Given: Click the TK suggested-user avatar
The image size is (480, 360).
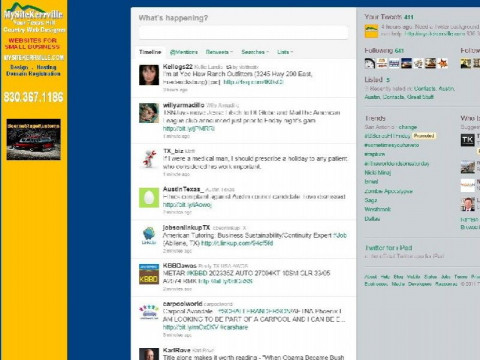Looking at the screenshot, I should pyautogui.click(x=468, y=140).
